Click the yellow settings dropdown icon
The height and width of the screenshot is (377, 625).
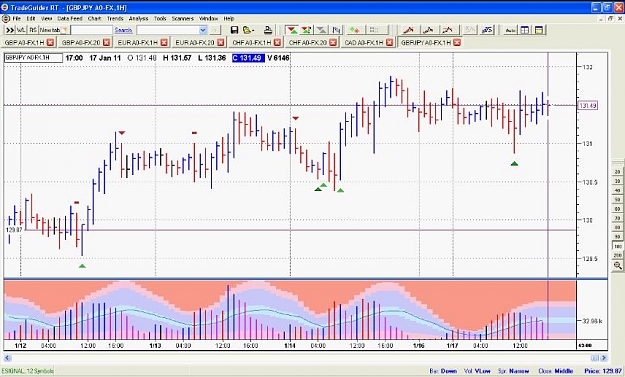248,30
